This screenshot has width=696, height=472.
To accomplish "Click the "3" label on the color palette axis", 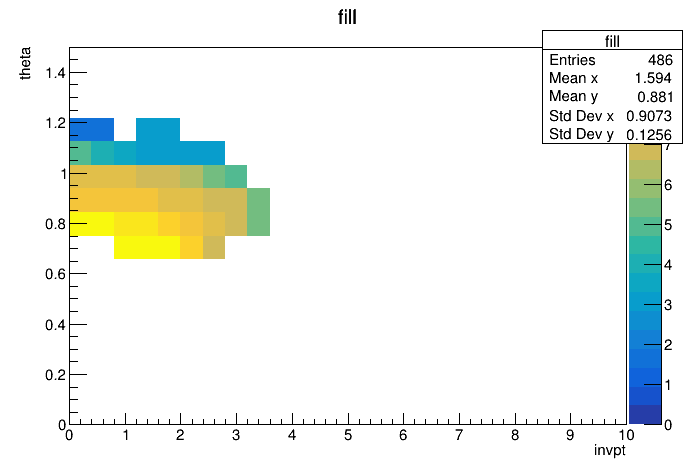I will (668, 305).
